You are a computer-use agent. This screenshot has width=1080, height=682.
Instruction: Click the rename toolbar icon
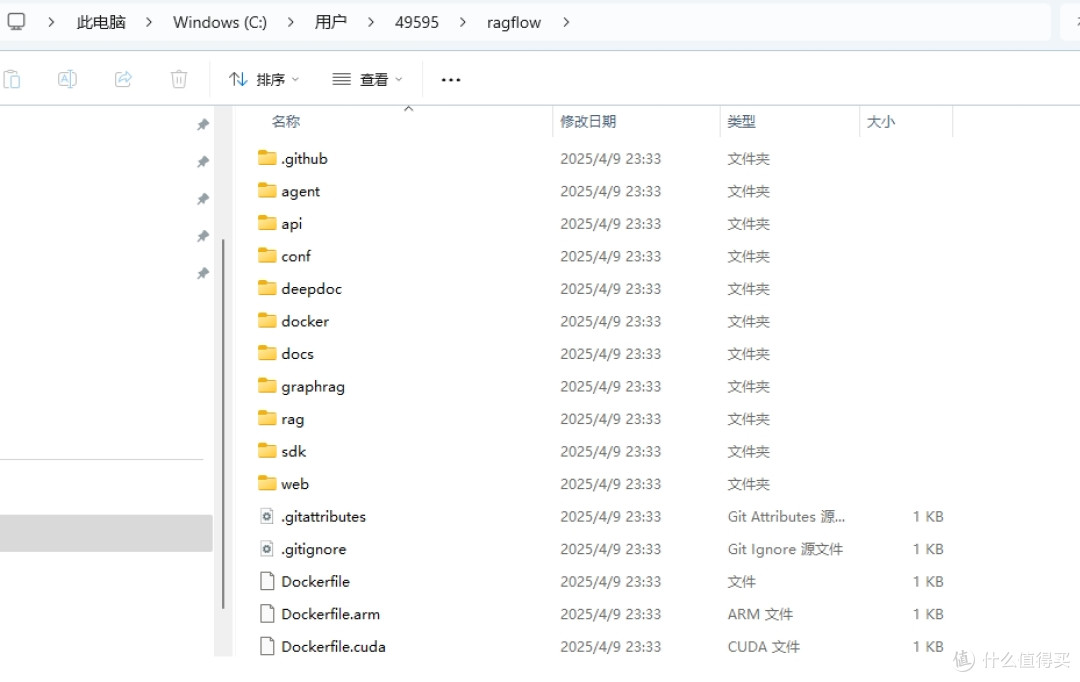tap(67, 79)
